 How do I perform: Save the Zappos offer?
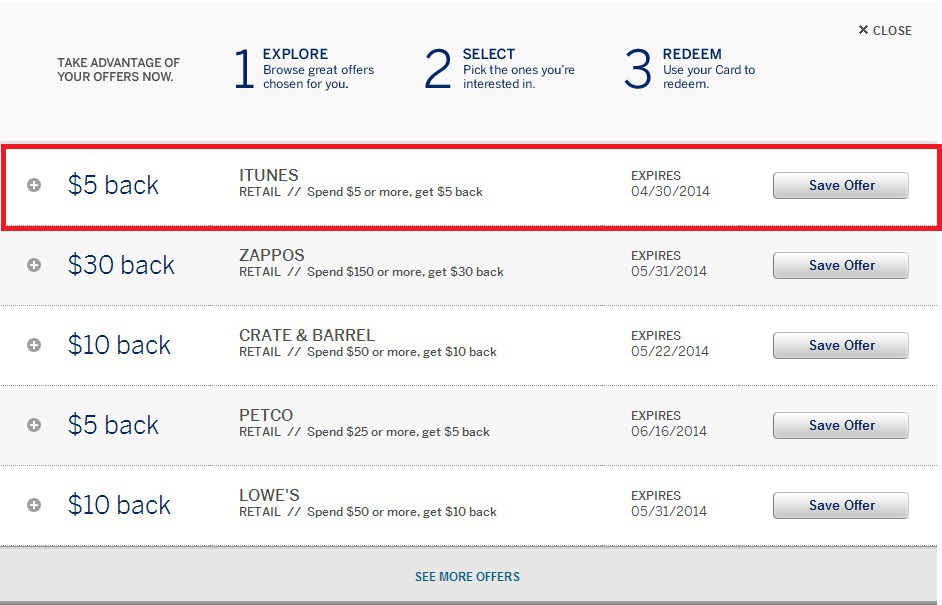click(x=840, y=265)
